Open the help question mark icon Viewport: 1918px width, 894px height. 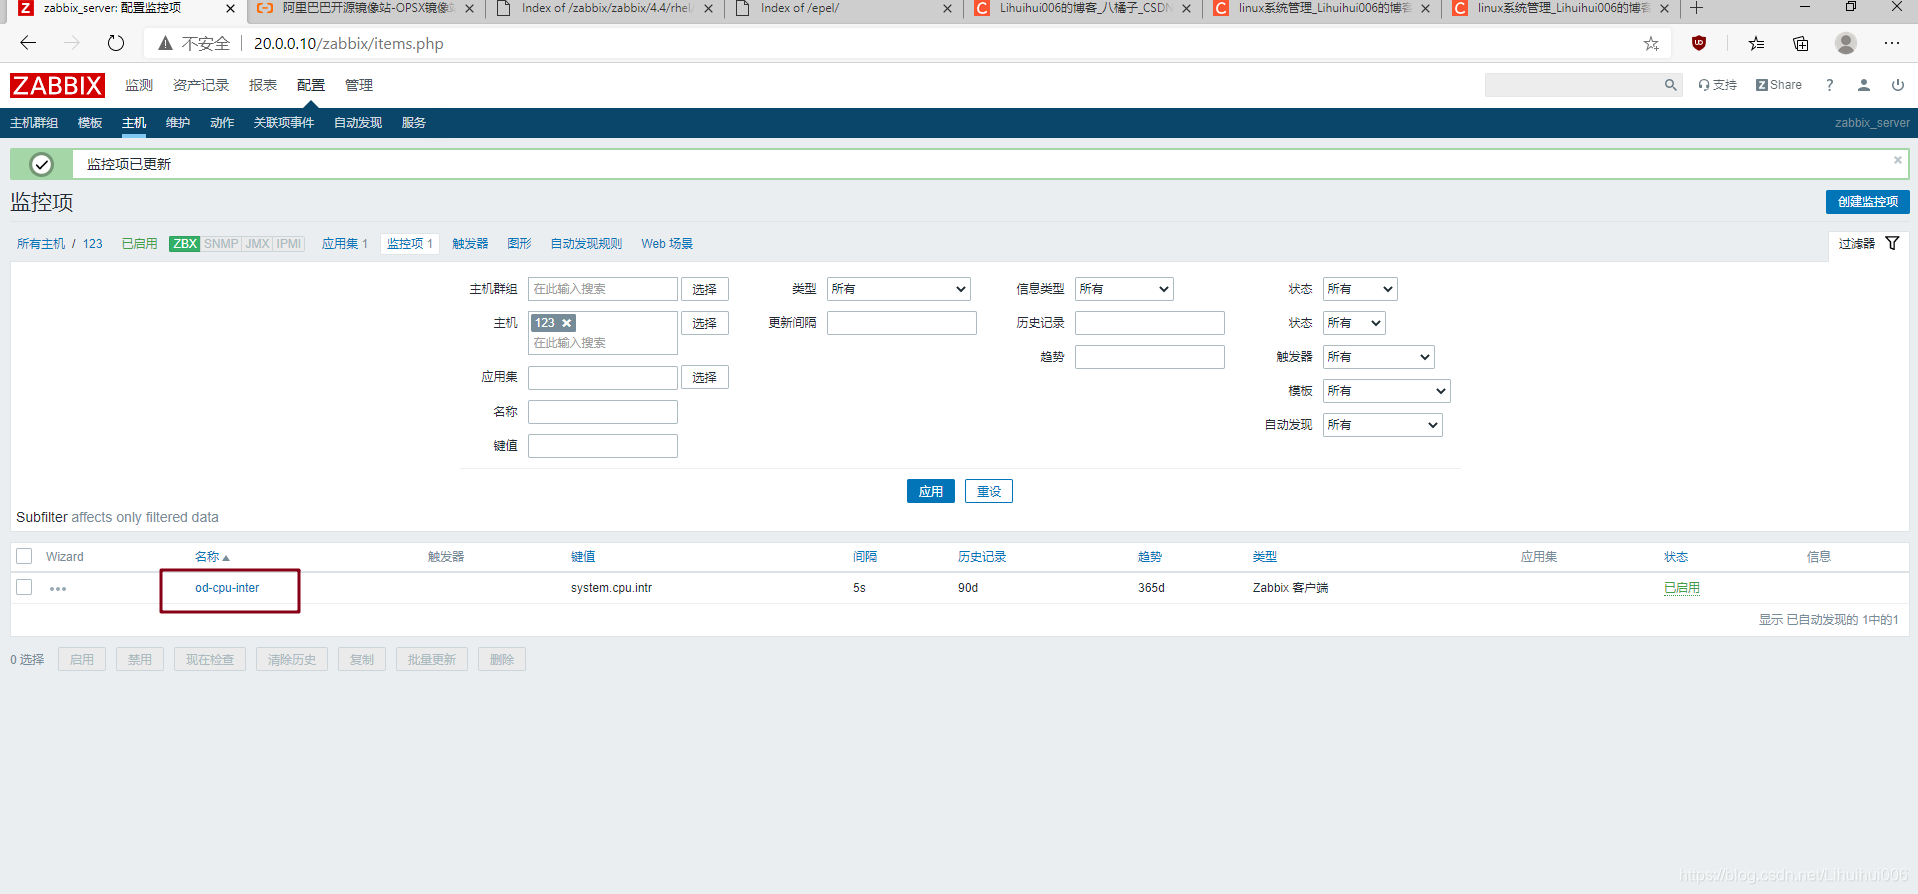[1830, 85]
